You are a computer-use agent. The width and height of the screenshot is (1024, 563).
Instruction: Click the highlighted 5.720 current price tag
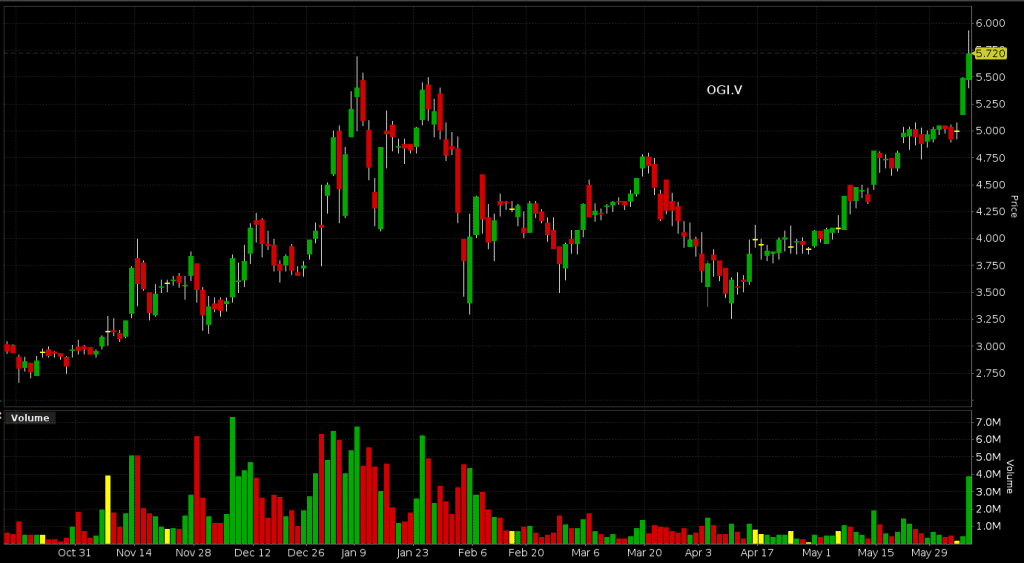pos(990,53)
